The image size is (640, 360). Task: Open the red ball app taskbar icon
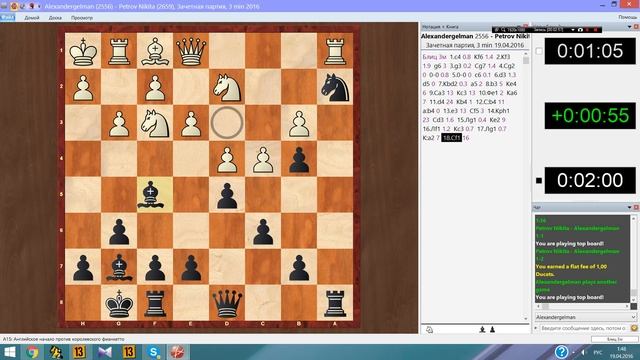(x=177, y=352)
